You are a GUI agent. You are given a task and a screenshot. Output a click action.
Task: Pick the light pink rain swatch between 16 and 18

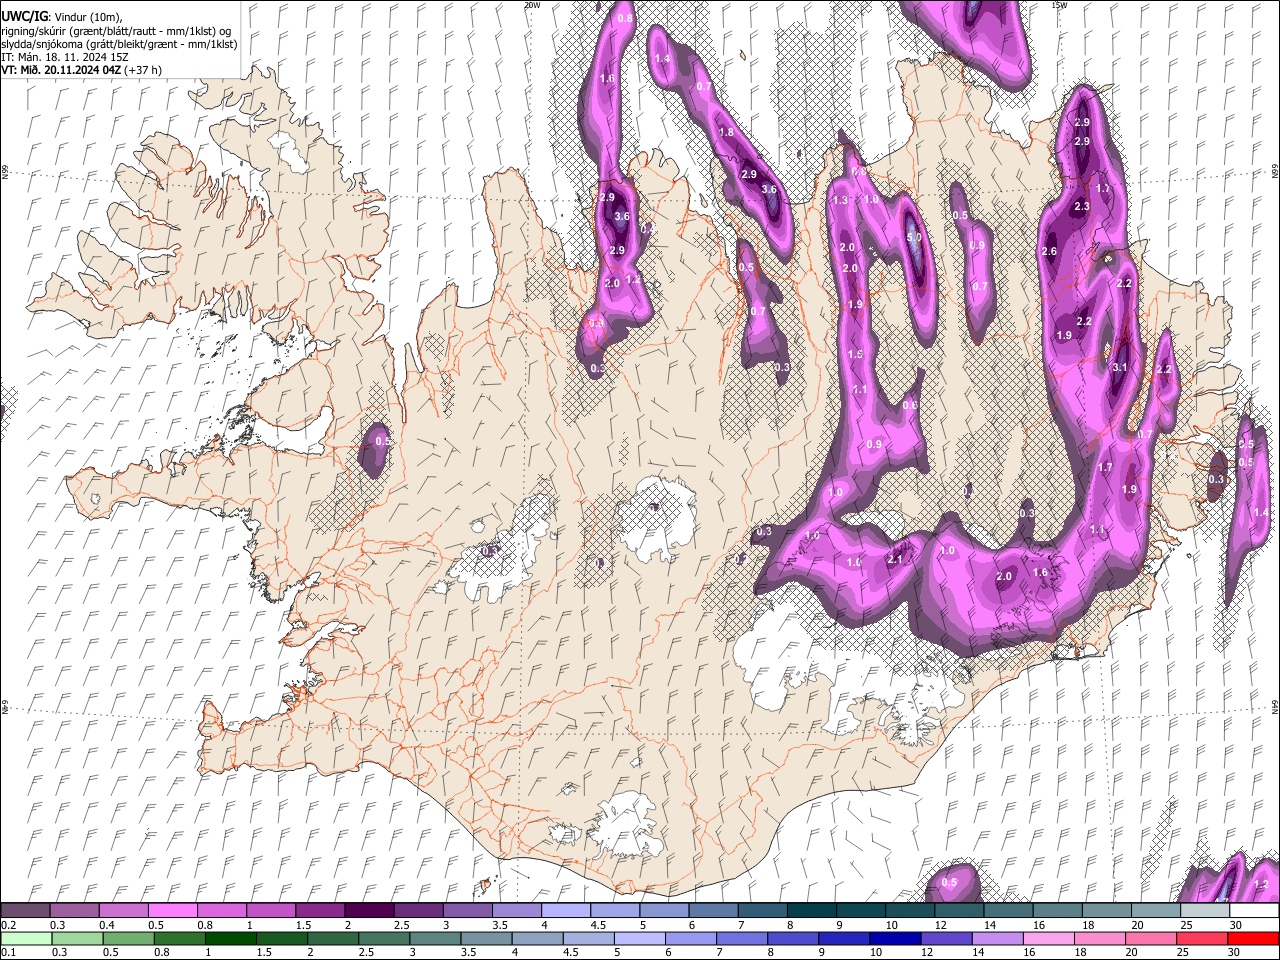pyautogui.click(x=1049, y=938)
